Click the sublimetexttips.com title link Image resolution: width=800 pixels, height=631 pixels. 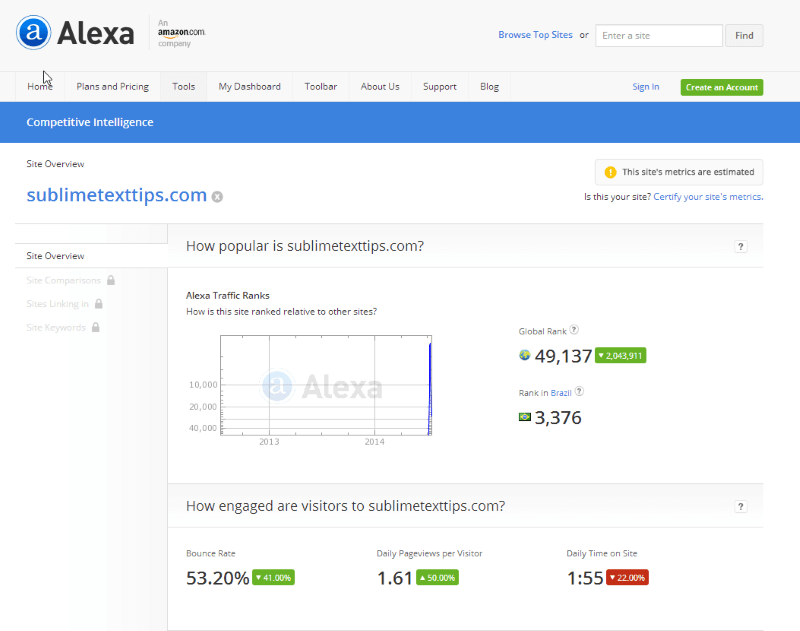(x=116, y=195)
